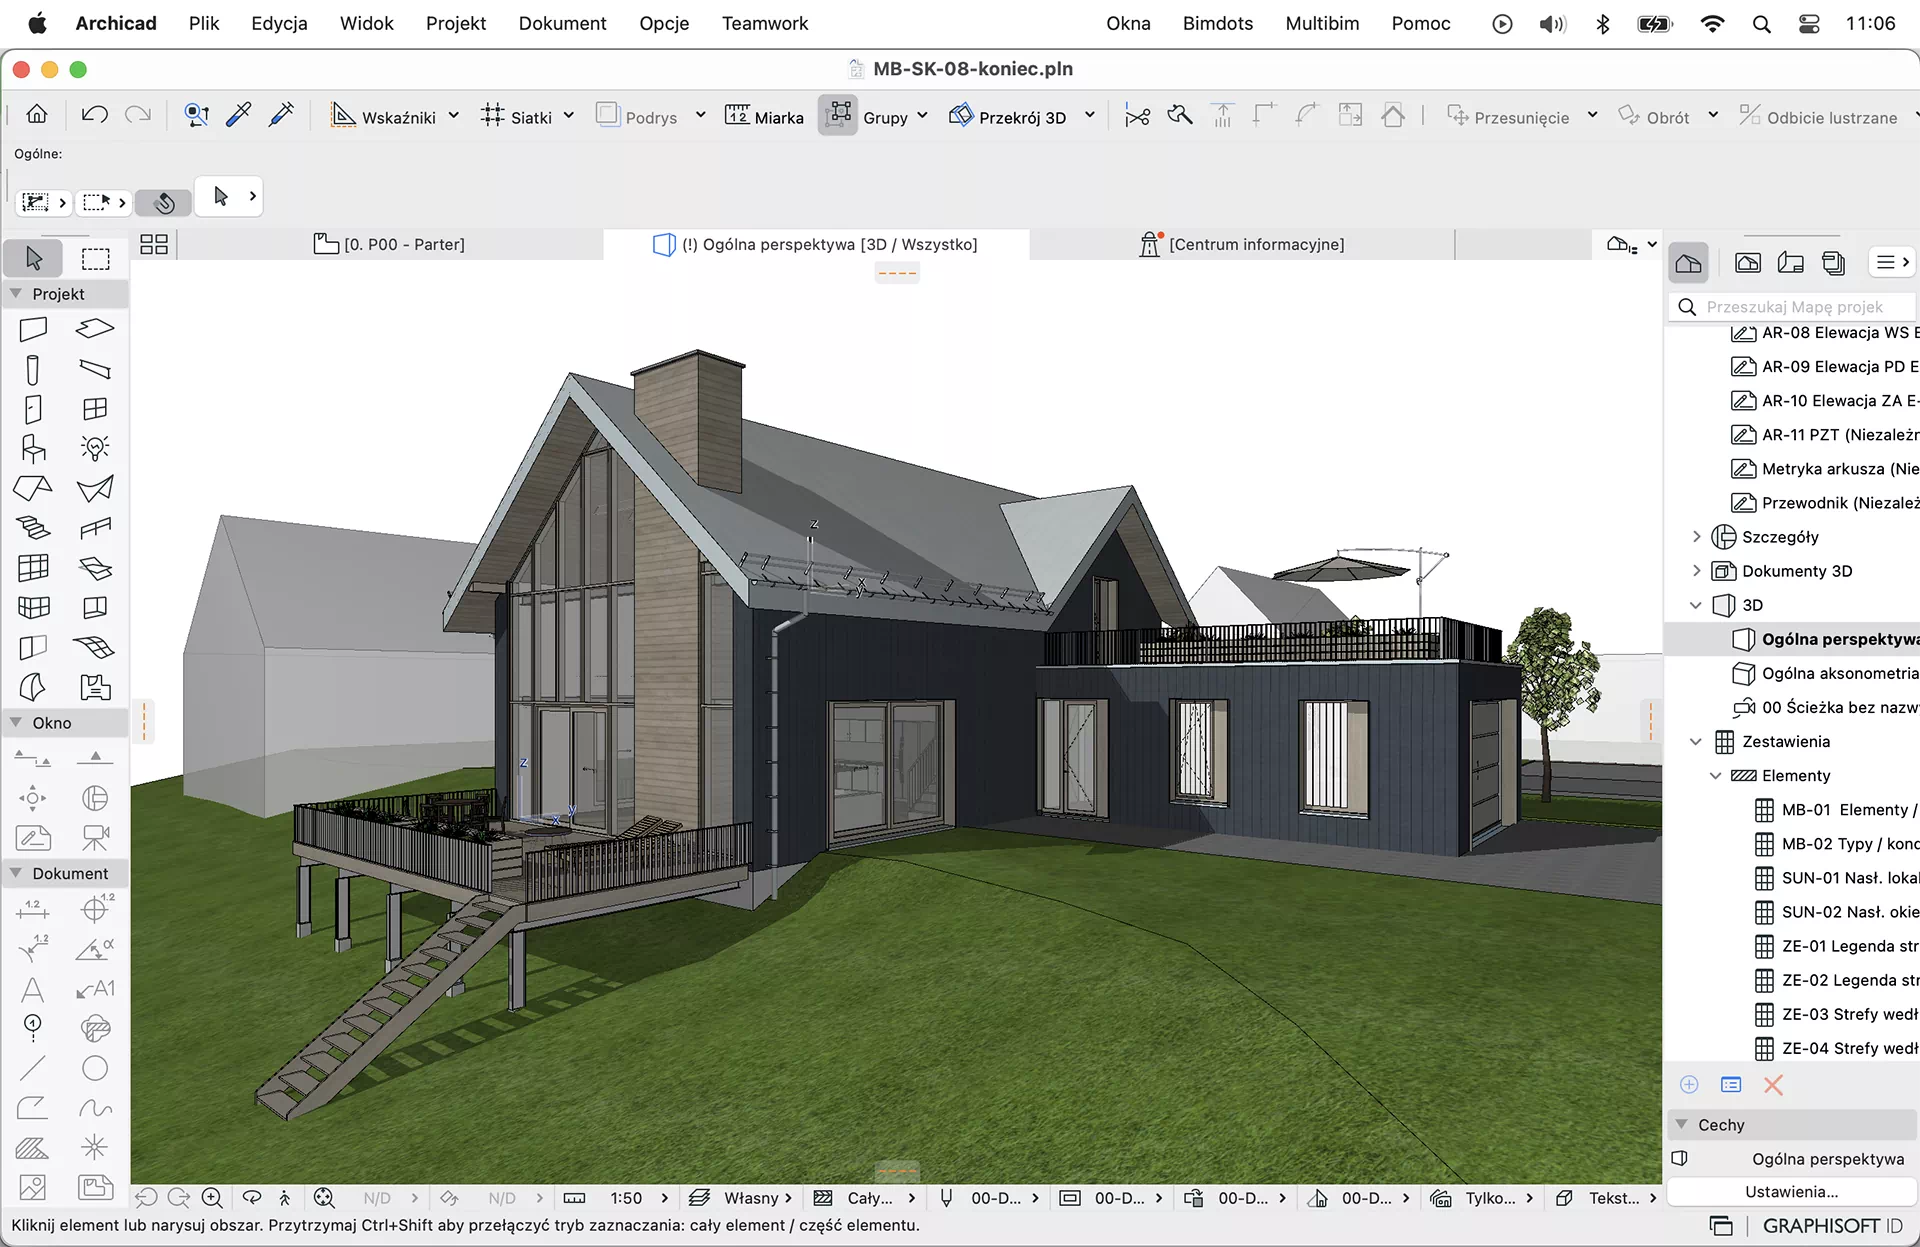Select the Marquee tool
Screen dimensions: 1920x1247
click(x=96, y=259)
